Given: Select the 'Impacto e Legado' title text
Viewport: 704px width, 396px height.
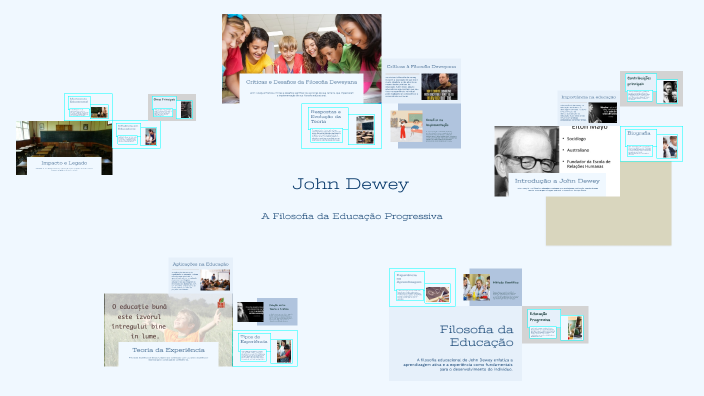Looking at the screenshot, I should coord(64,163).
